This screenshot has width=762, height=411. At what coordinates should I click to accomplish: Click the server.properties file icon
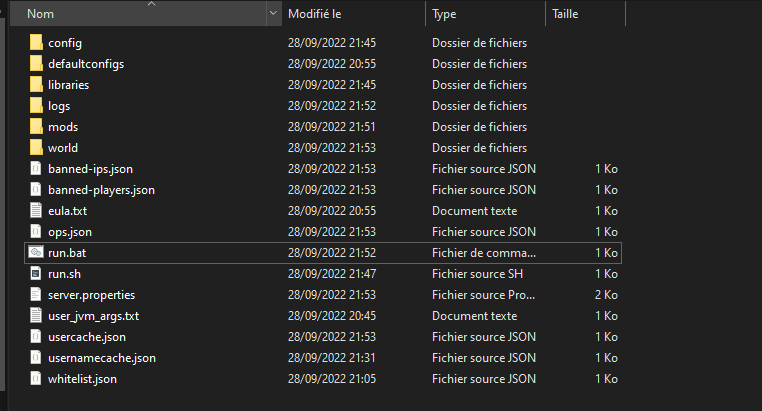coord(36,295)
